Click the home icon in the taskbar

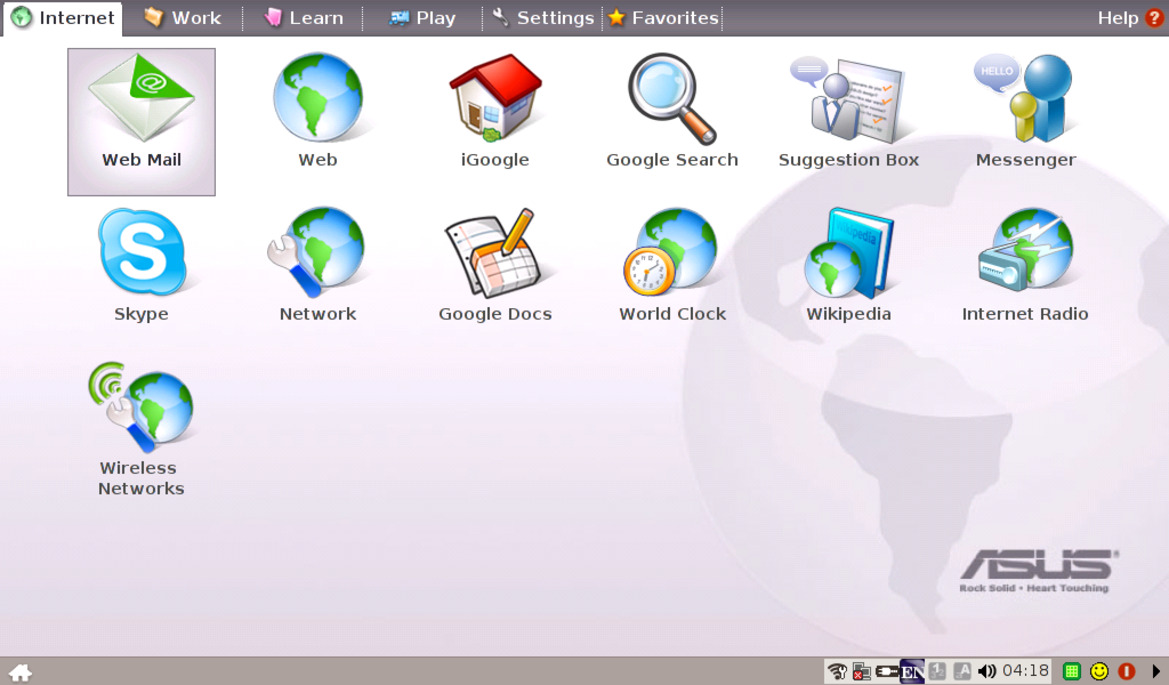coord(20,672)
